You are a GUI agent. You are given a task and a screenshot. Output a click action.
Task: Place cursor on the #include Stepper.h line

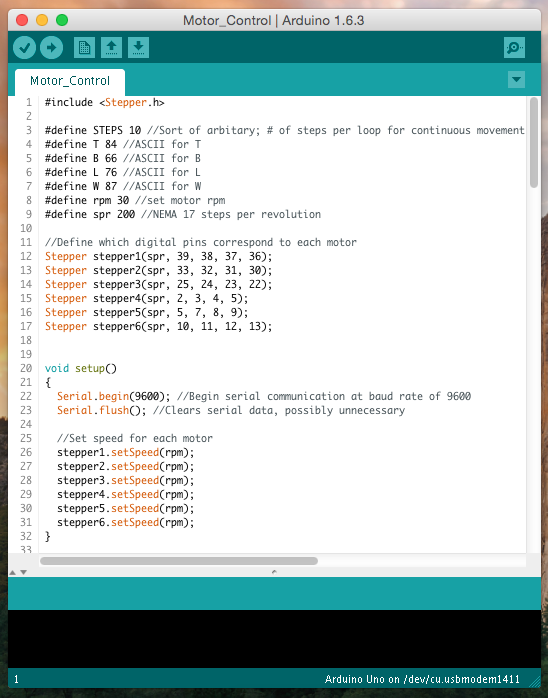pos(105,102)
